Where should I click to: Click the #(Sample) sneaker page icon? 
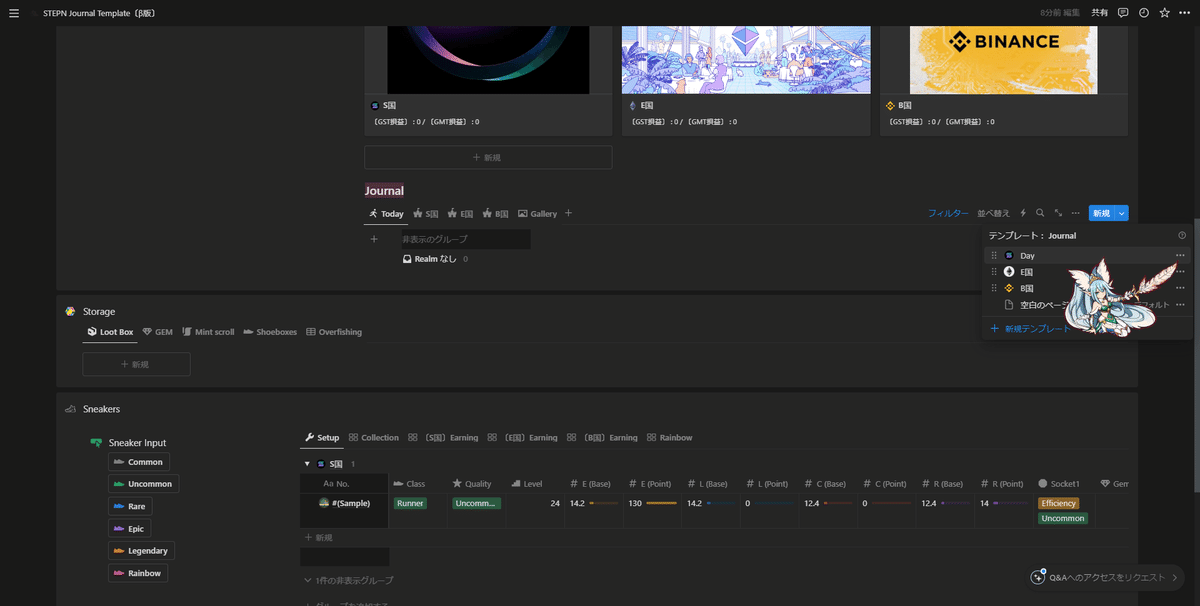324,503
